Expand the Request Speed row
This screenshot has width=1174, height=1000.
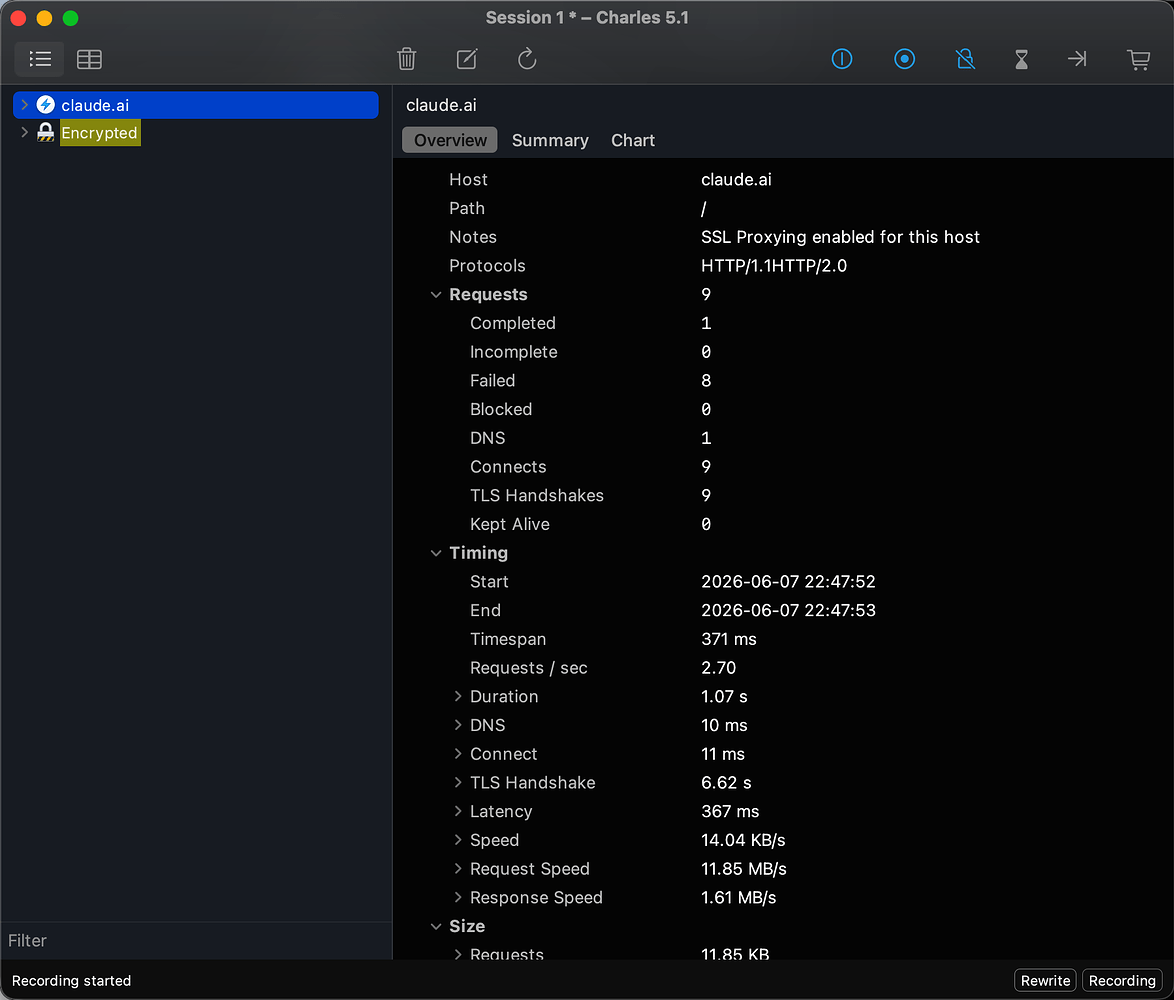457,869
